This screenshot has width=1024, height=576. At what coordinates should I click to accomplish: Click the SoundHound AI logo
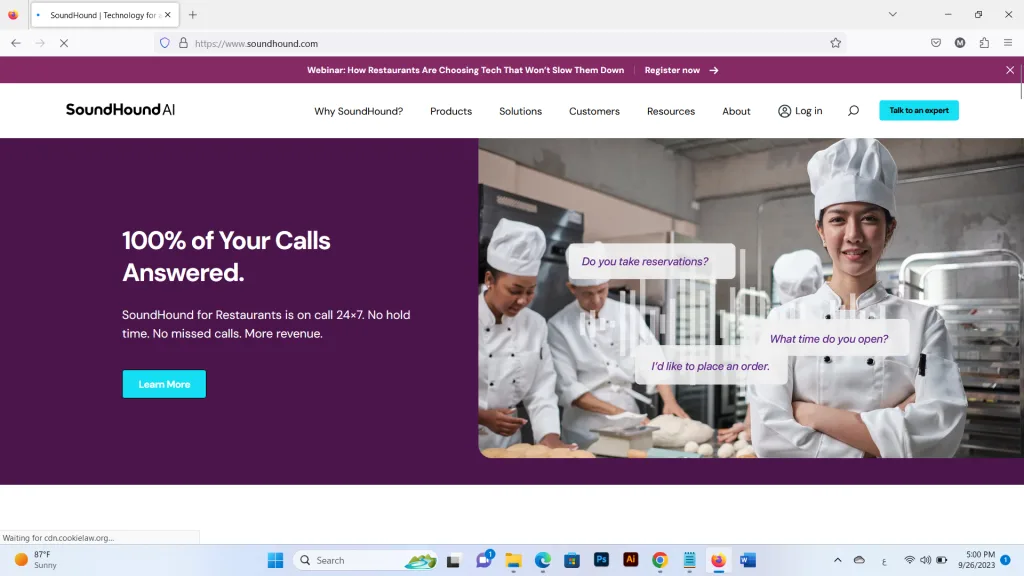[120, 110]
